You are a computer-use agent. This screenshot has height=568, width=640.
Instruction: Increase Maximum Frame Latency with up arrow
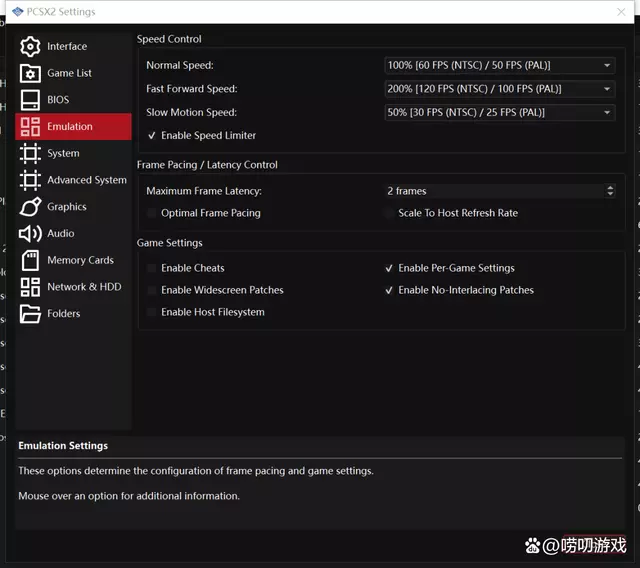[610, 188]
